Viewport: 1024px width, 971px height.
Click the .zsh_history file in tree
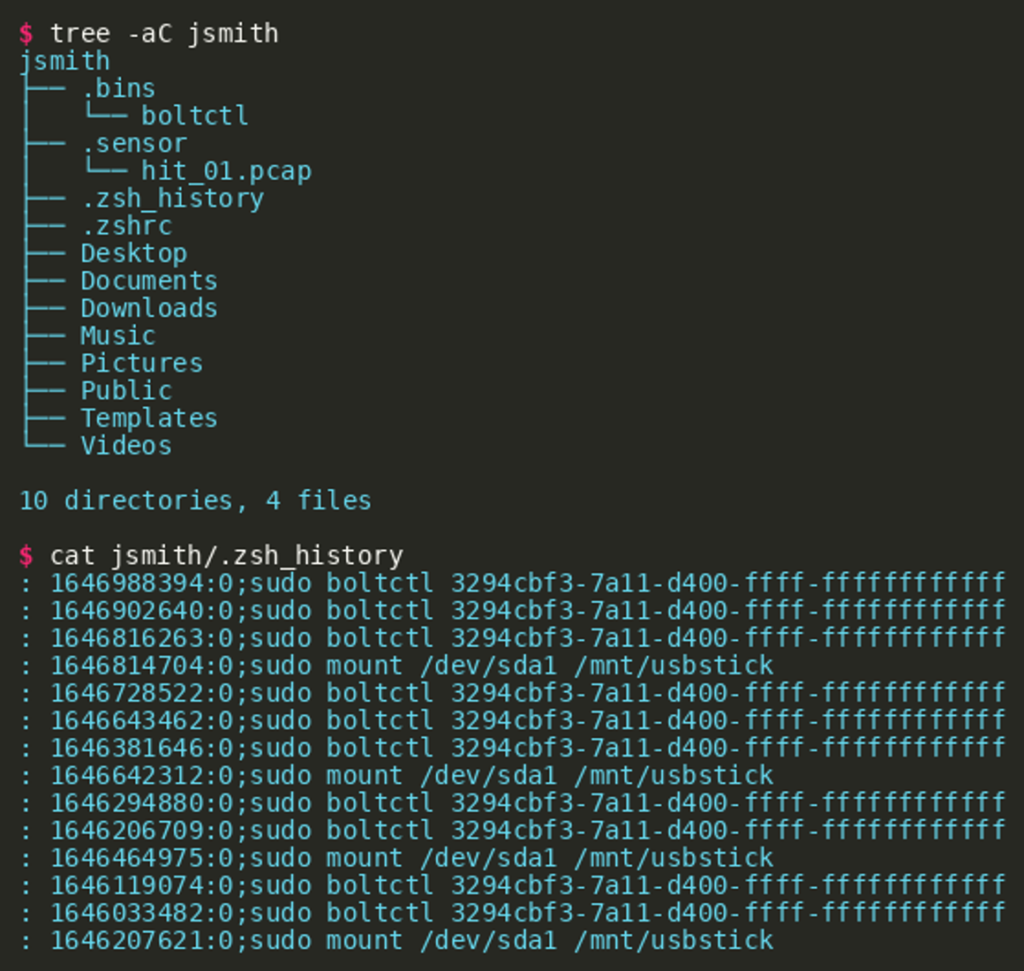click(x=172, y=199)
